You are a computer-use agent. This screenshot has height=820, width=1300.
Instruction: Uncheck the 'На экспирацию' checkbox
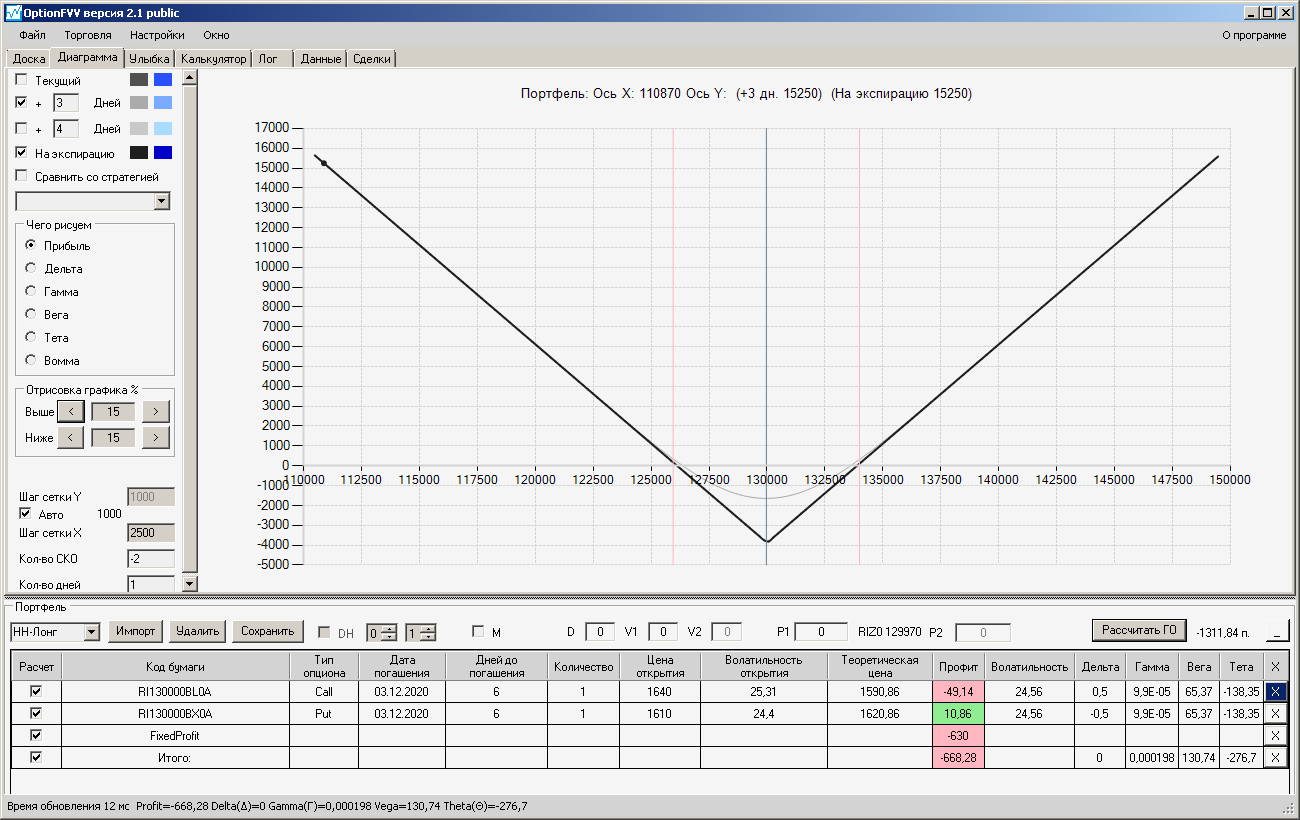coord(22,153)
